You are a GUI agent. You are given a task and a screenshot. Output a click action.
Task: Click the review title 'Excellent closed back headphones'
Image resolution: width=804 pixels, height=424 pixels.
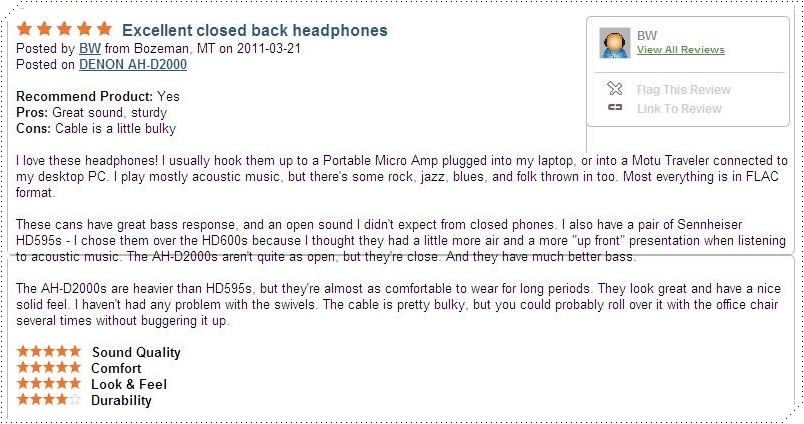click(x=254, y=30)
